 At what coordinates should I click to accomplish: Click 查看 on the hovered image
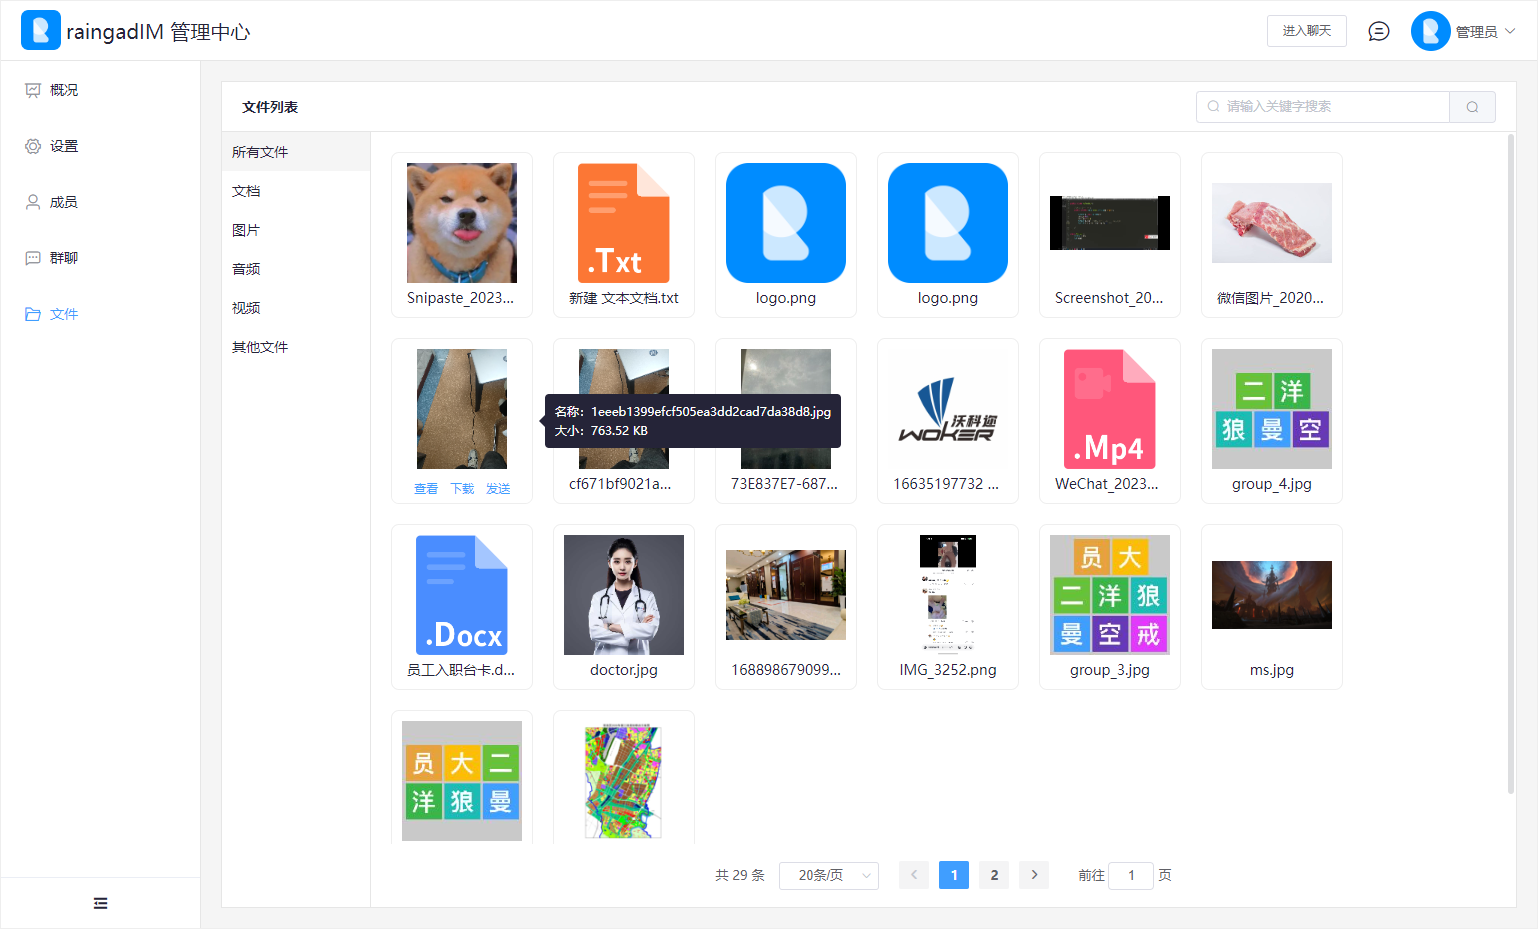426,489
